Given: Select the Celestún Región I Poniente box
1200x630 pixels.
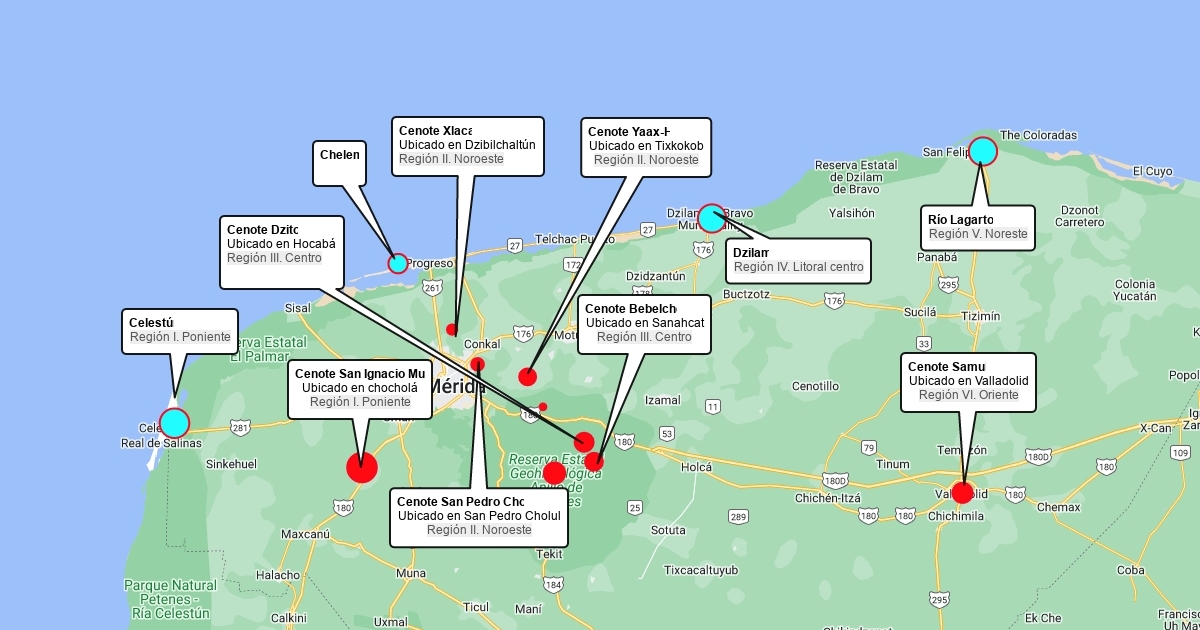Looking at the screenshot, I should (x=180, y=330).
